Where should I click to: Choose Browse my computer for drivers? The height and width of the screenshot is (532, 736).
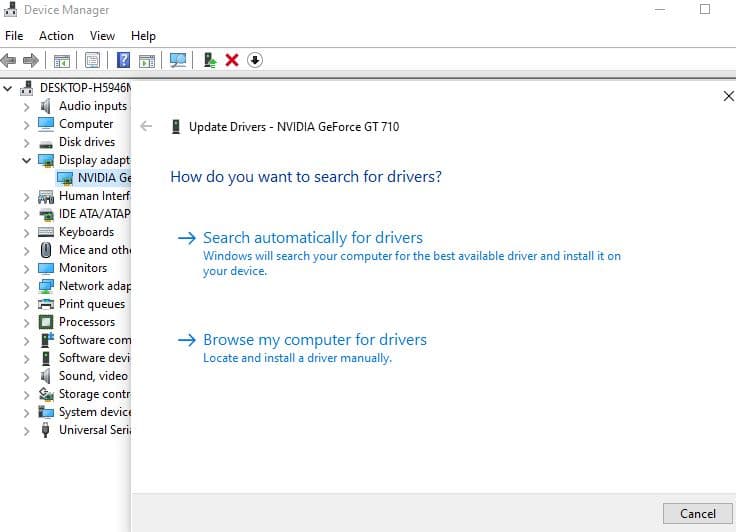pos(314,340)
